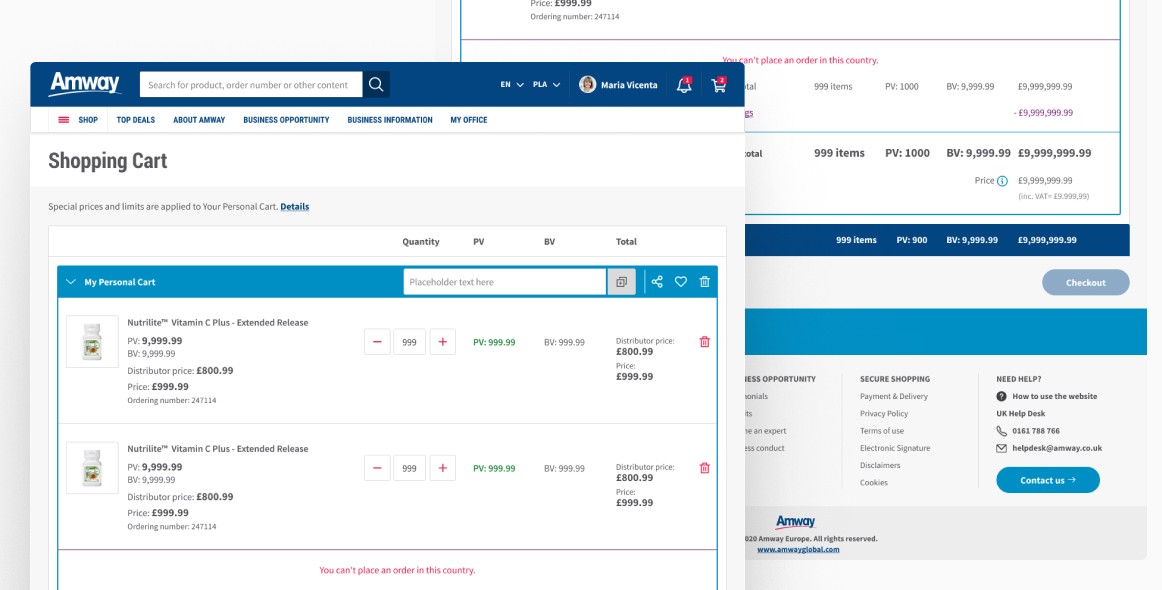
Task: Click Maria Vicenta account name
Action: [x=629, y=85]
